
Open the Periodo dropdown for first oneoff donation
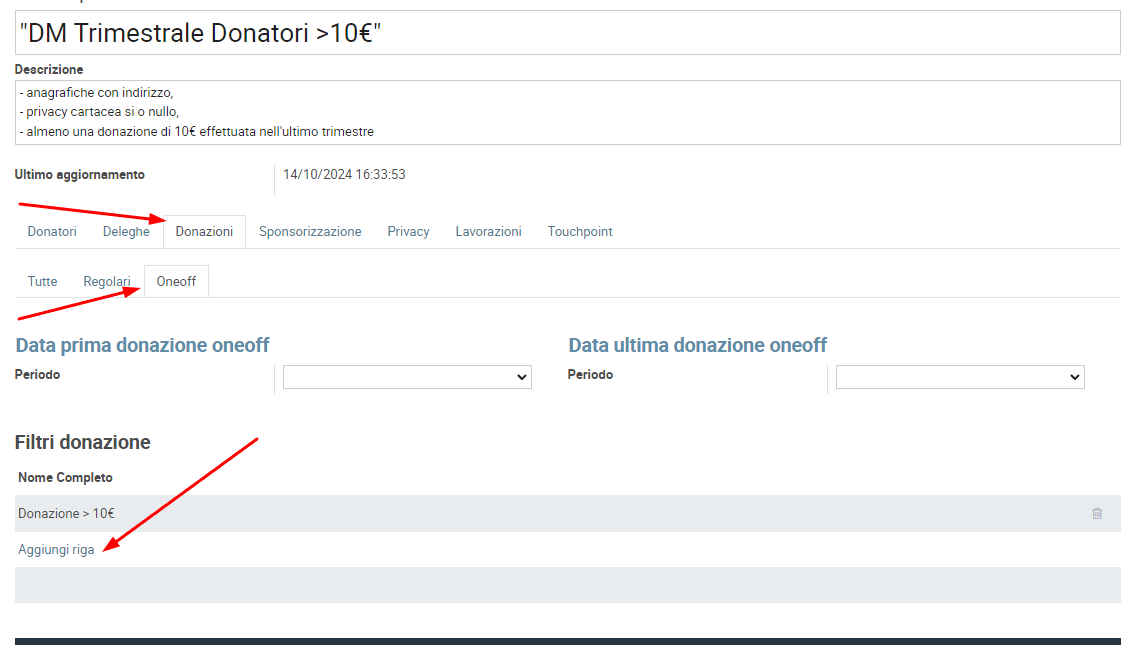pos(407,377)
